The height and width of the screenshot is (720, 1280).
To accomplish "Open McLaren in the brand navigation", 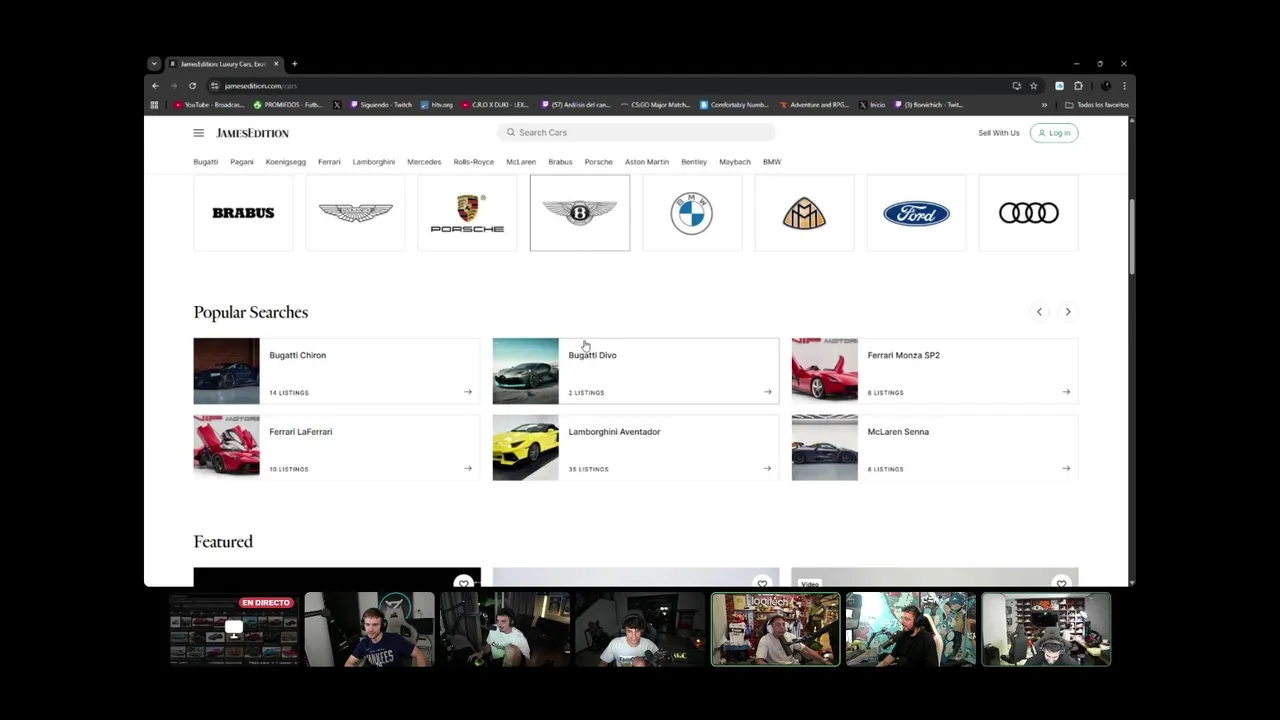I will pos(520,162).
